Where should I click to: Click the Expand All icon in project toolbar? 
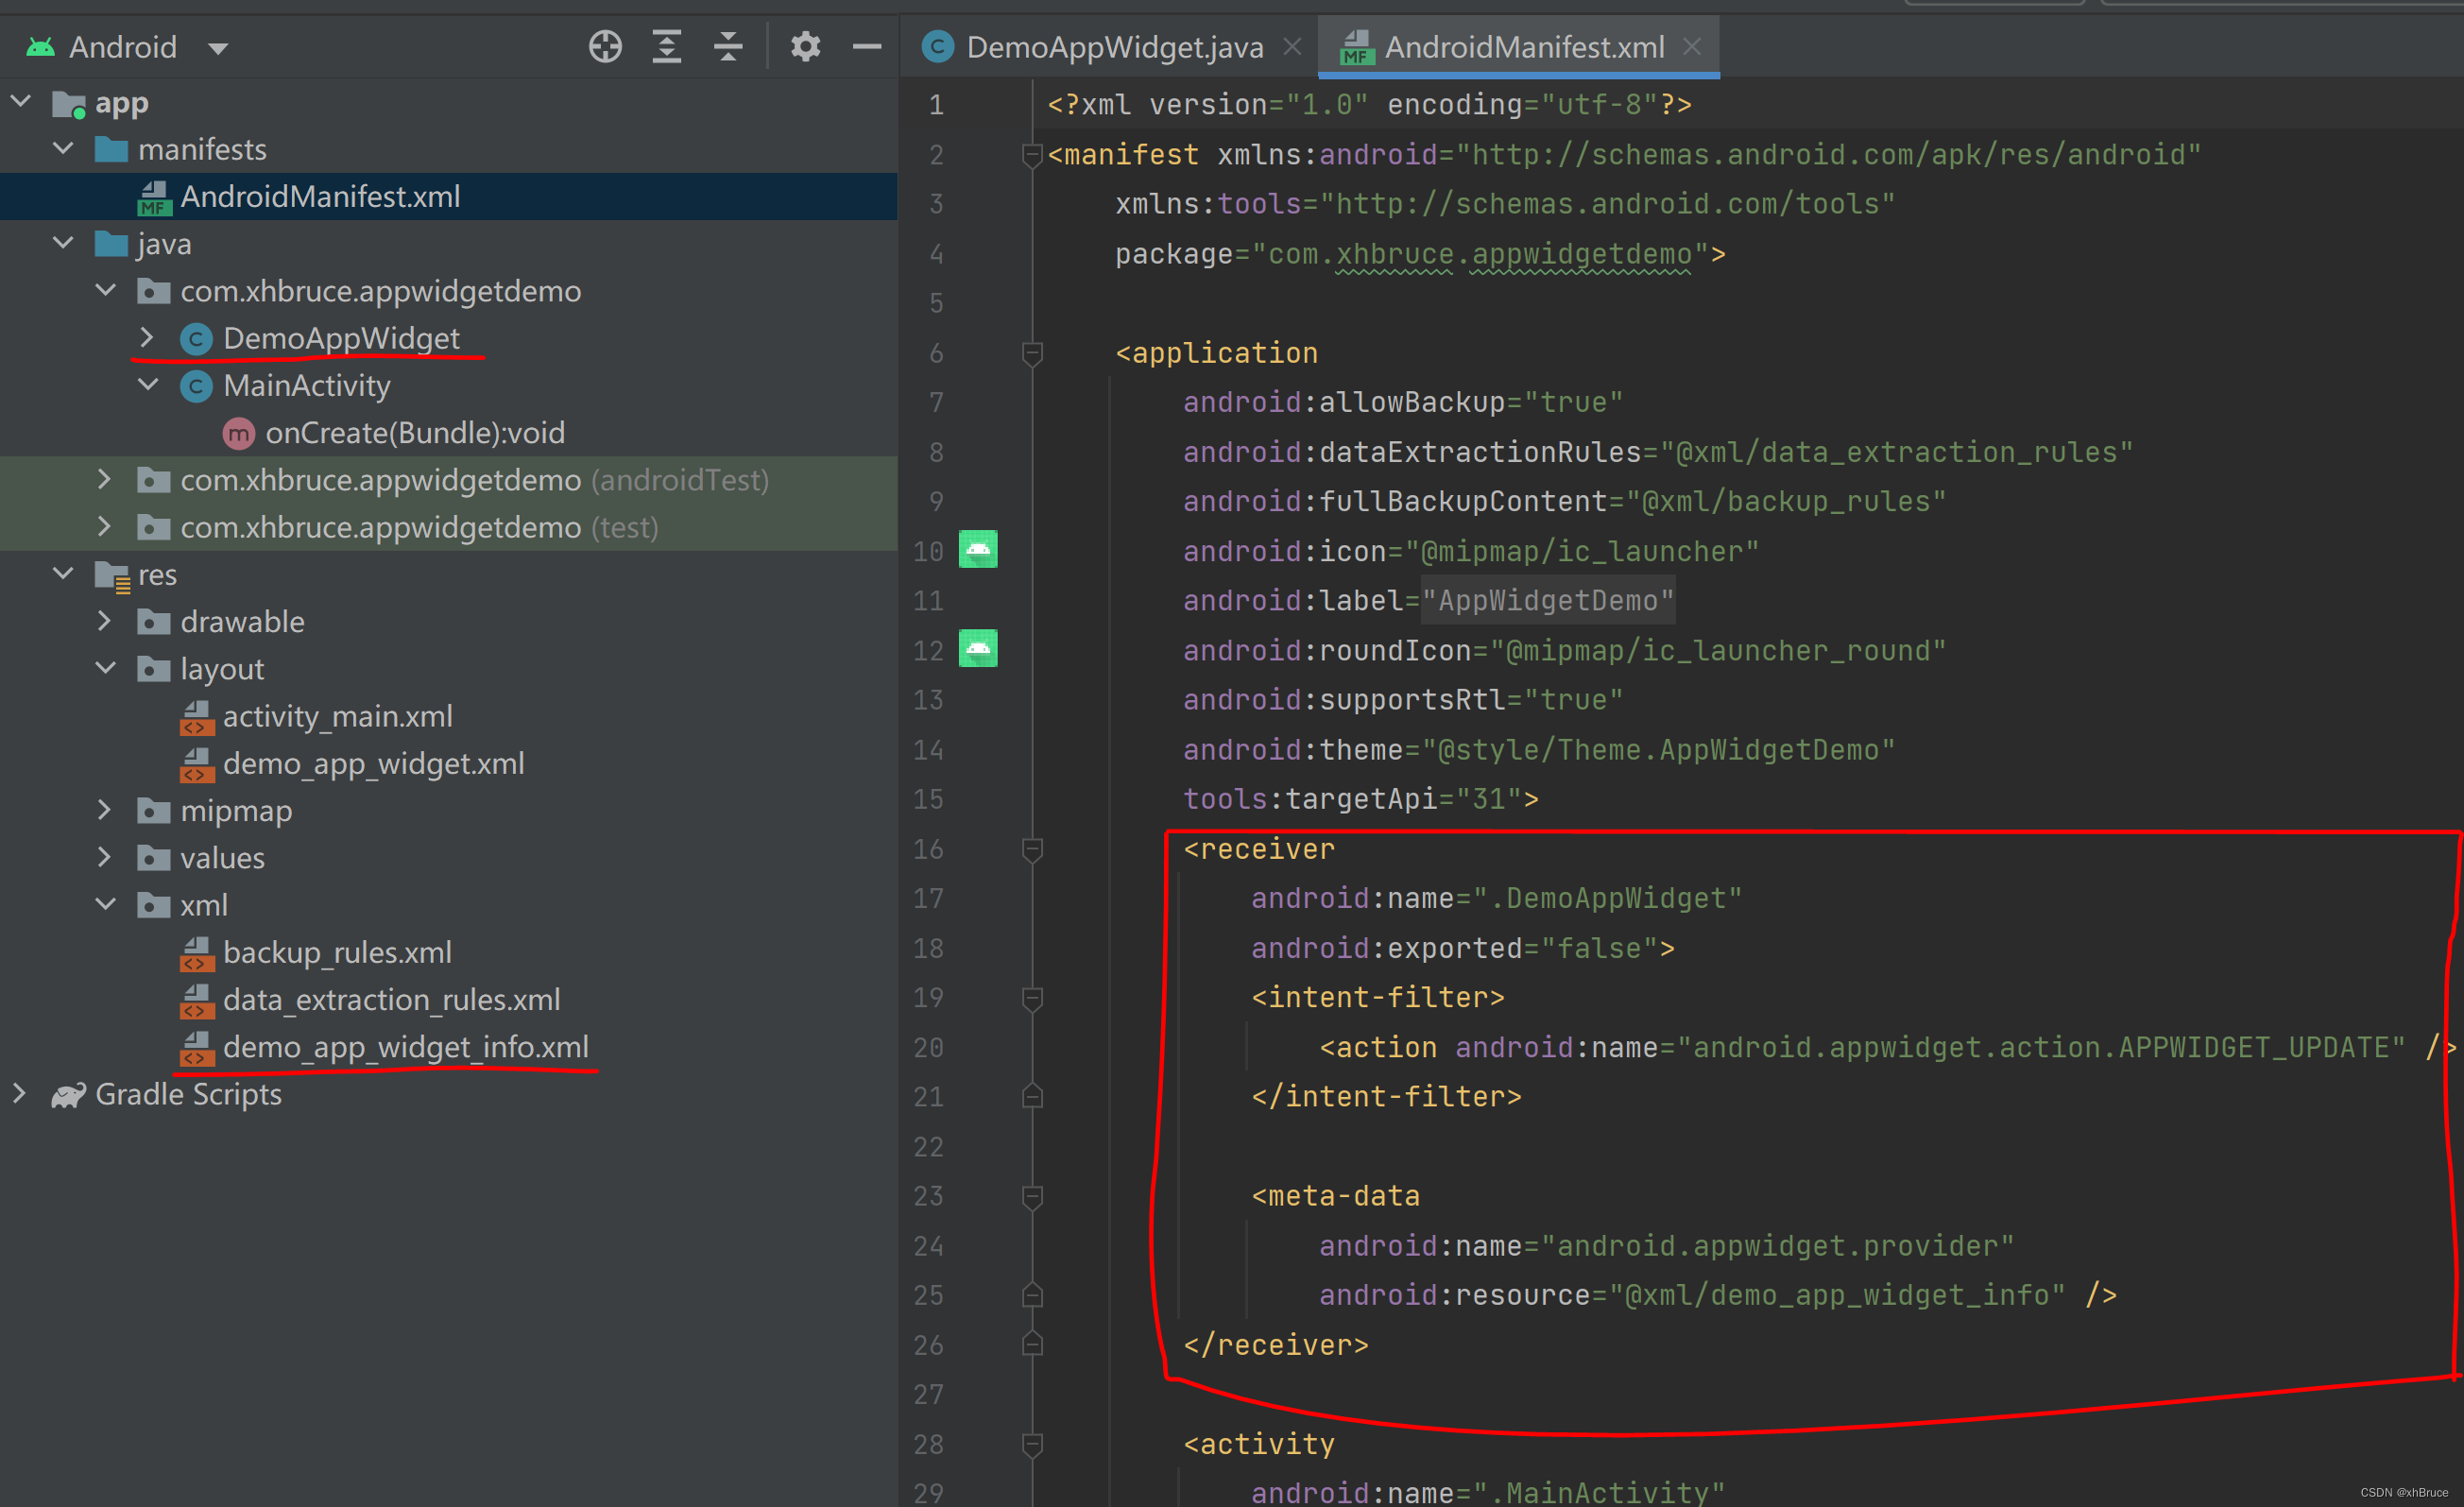[x=667, y=47]
